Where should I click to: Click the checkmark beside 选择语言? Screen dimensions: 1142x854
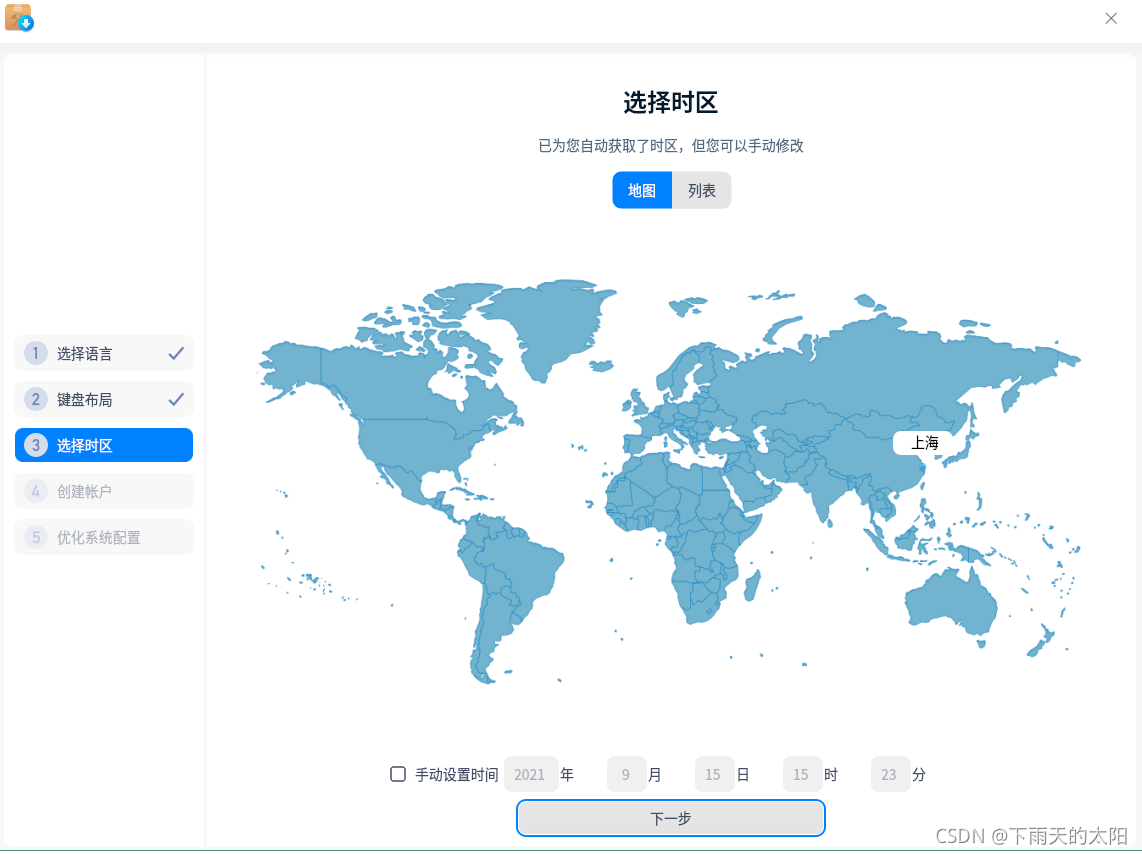click(177, 353)
